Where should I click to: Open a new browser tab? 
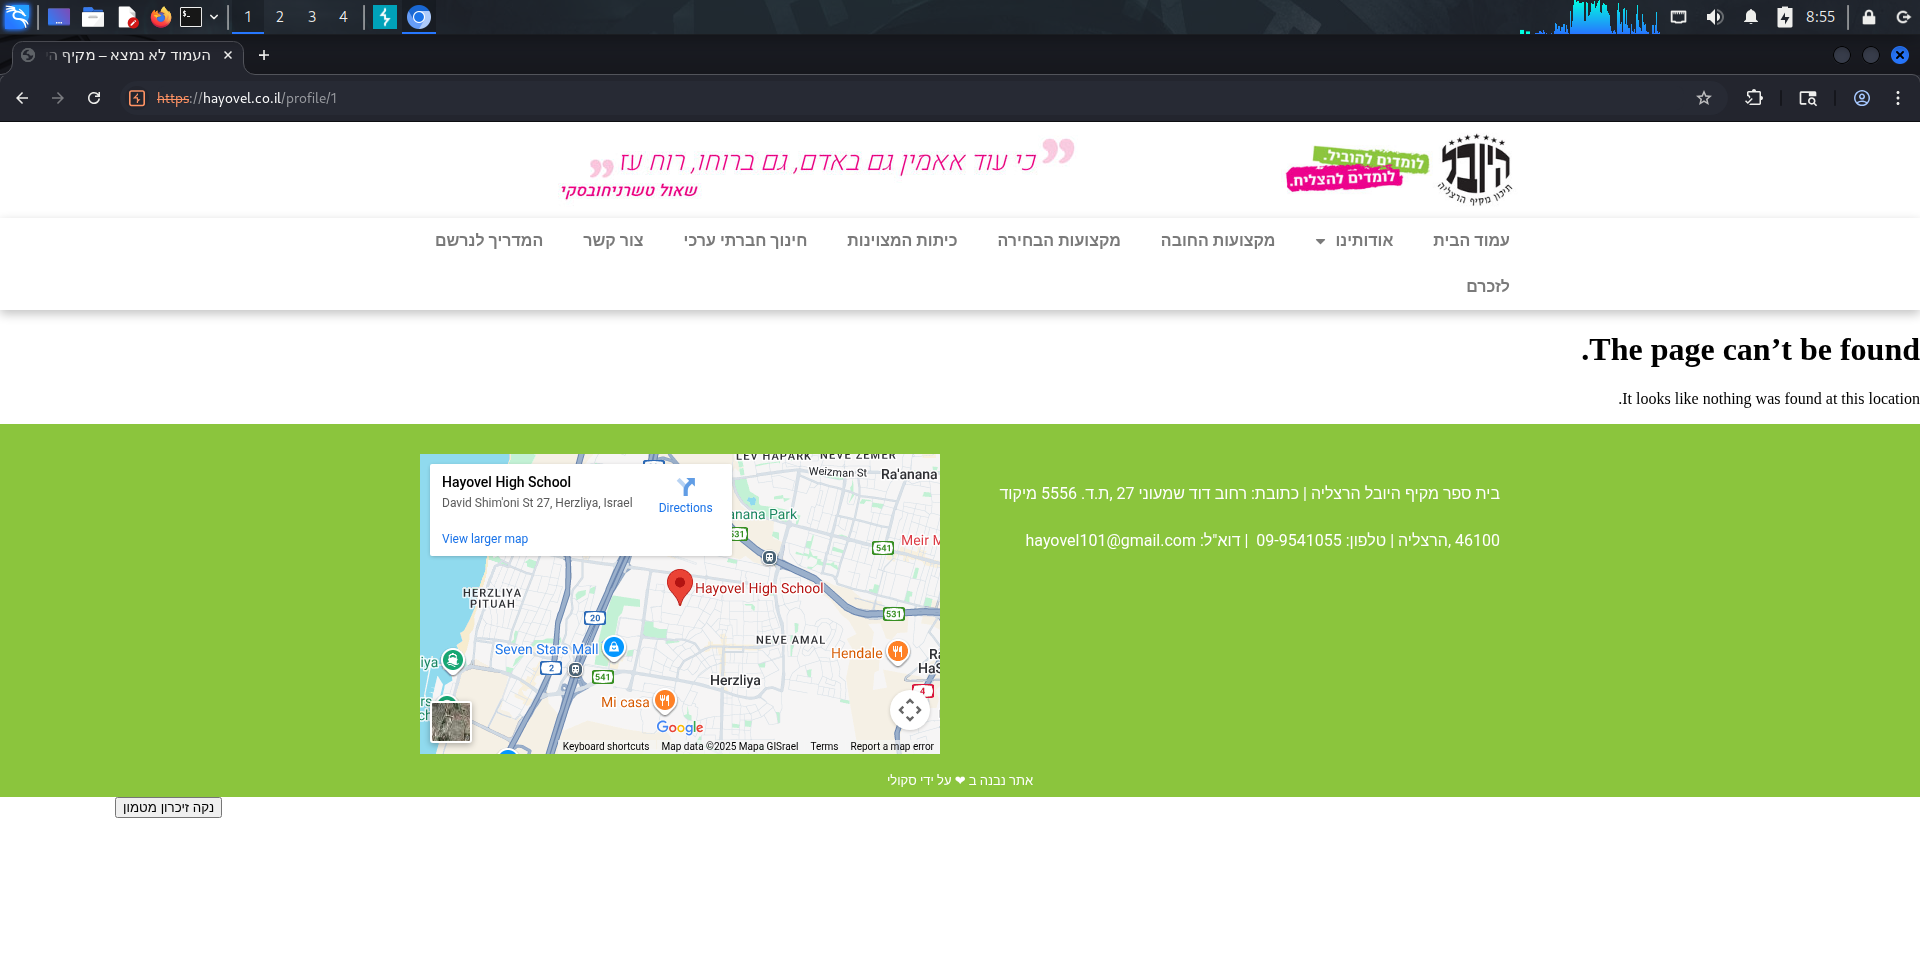(264, 55)
